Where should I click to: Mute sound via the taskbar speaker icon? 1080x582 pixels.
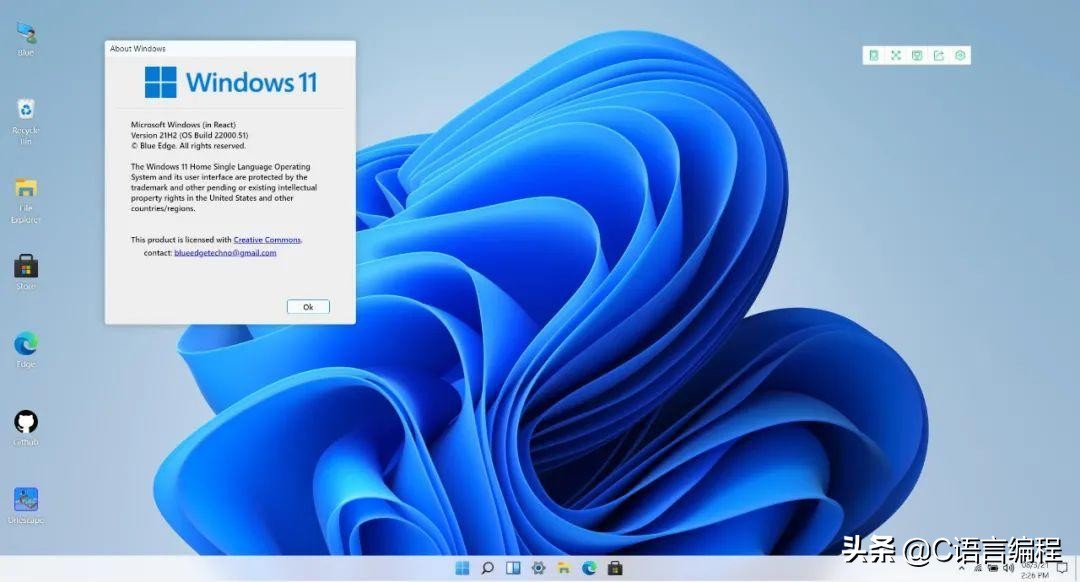1008,568
